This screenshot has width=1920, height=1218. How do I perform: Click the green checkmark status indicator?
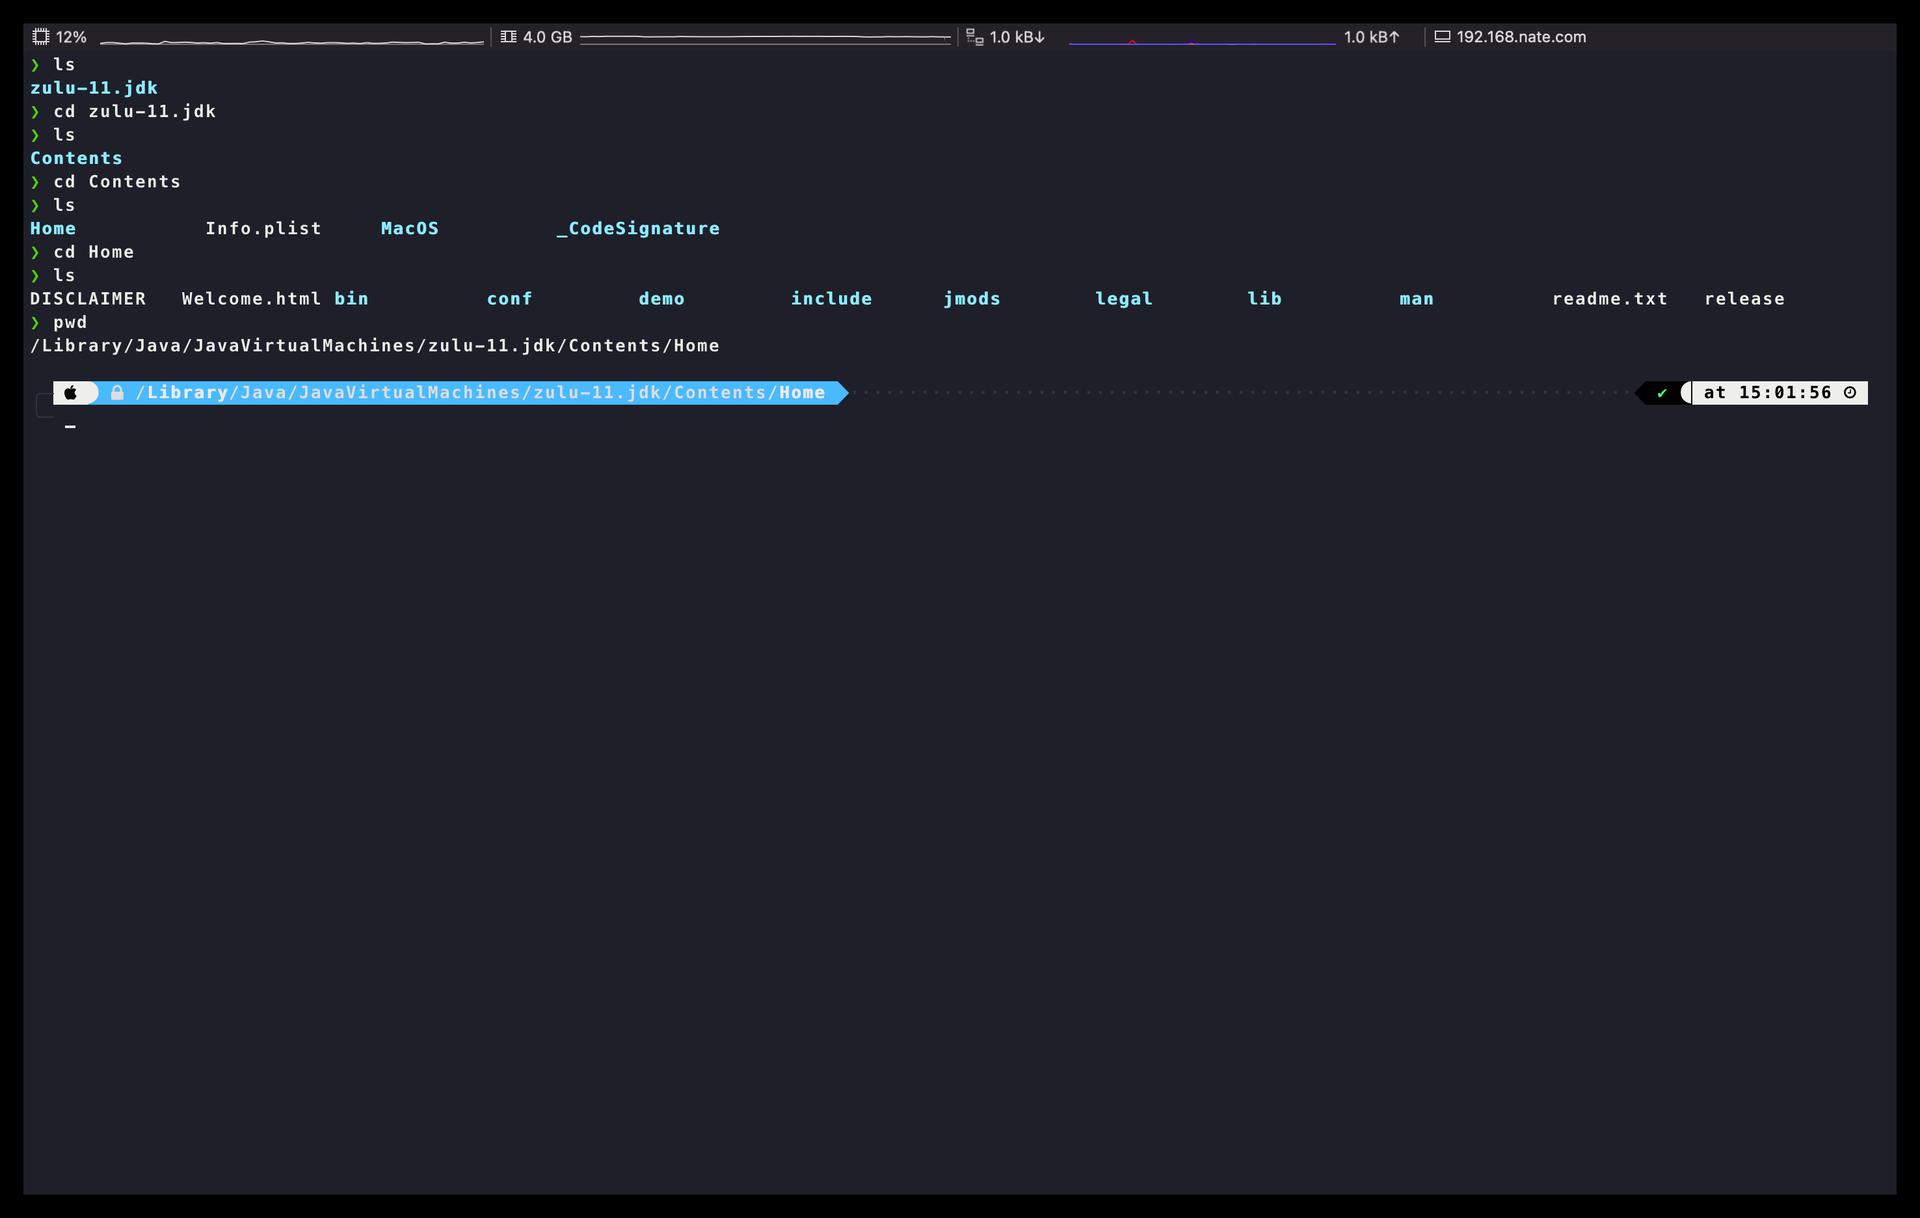[x=1661, y=393]
